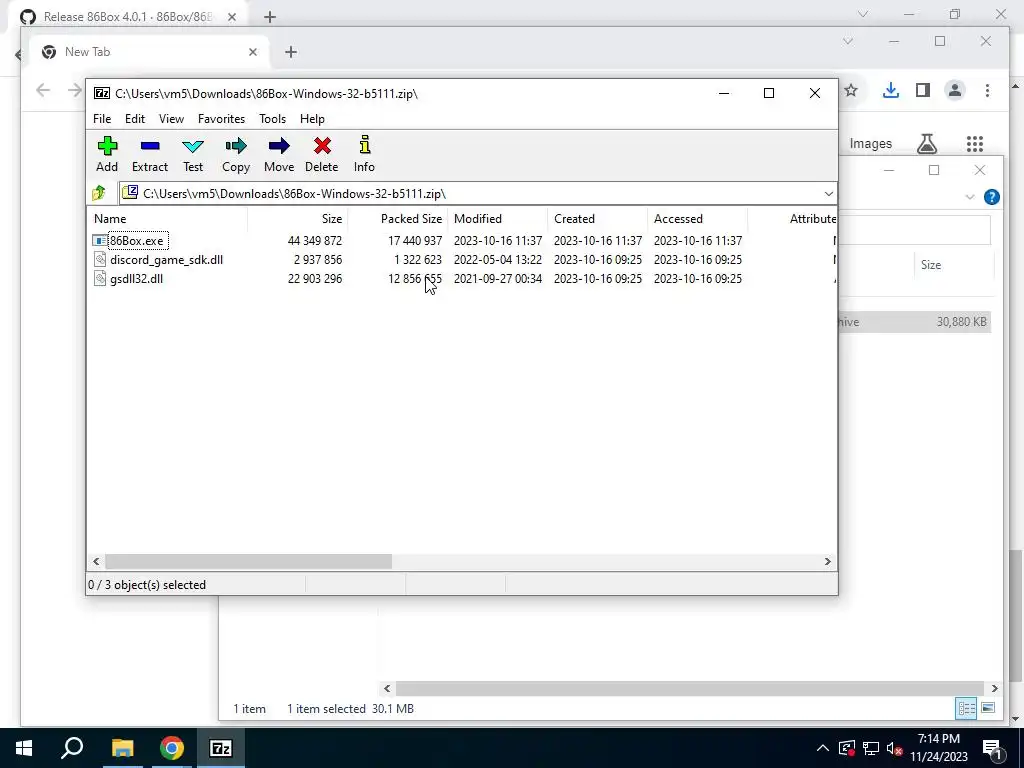This screenshot has height=768, width=1024.
Task: Open the Favorites menu
Action: (x=221, y=118)
